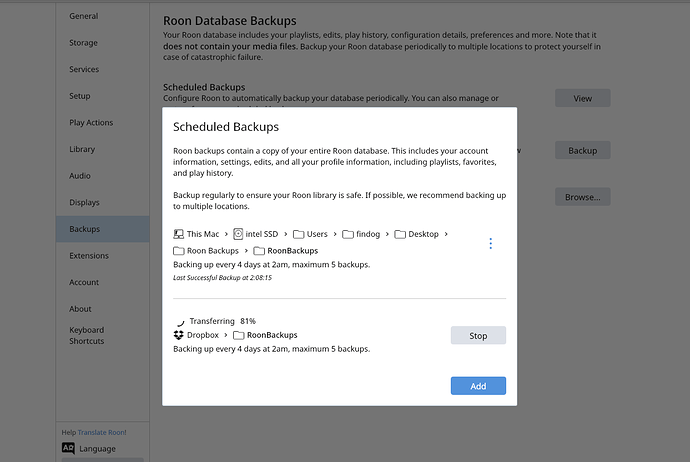This screenshot has height=462, width=690.
Task: Click the Dropbox path label
Action: coord(203,335)
